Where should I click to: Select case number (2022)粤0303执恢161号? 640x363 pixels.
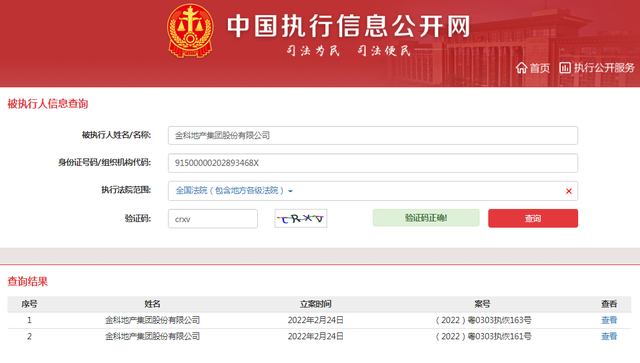coord(483,336)
